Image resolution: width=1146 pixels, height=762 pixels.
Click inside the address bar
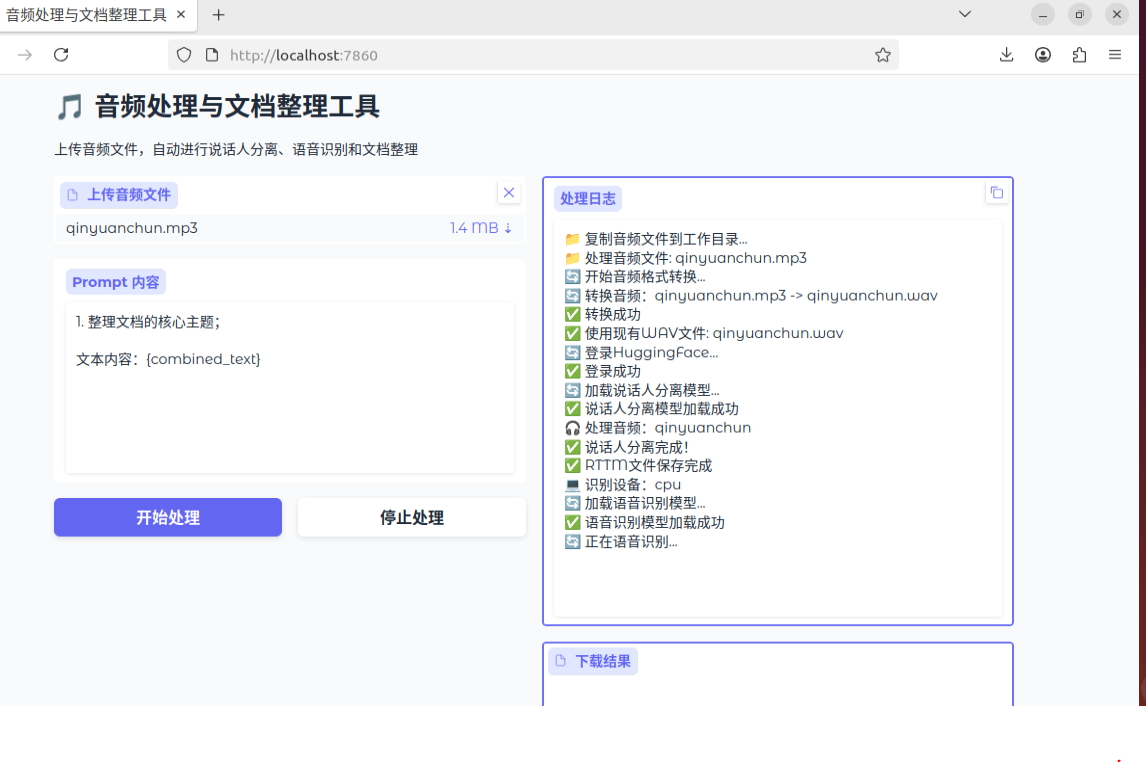click(400, 55)
